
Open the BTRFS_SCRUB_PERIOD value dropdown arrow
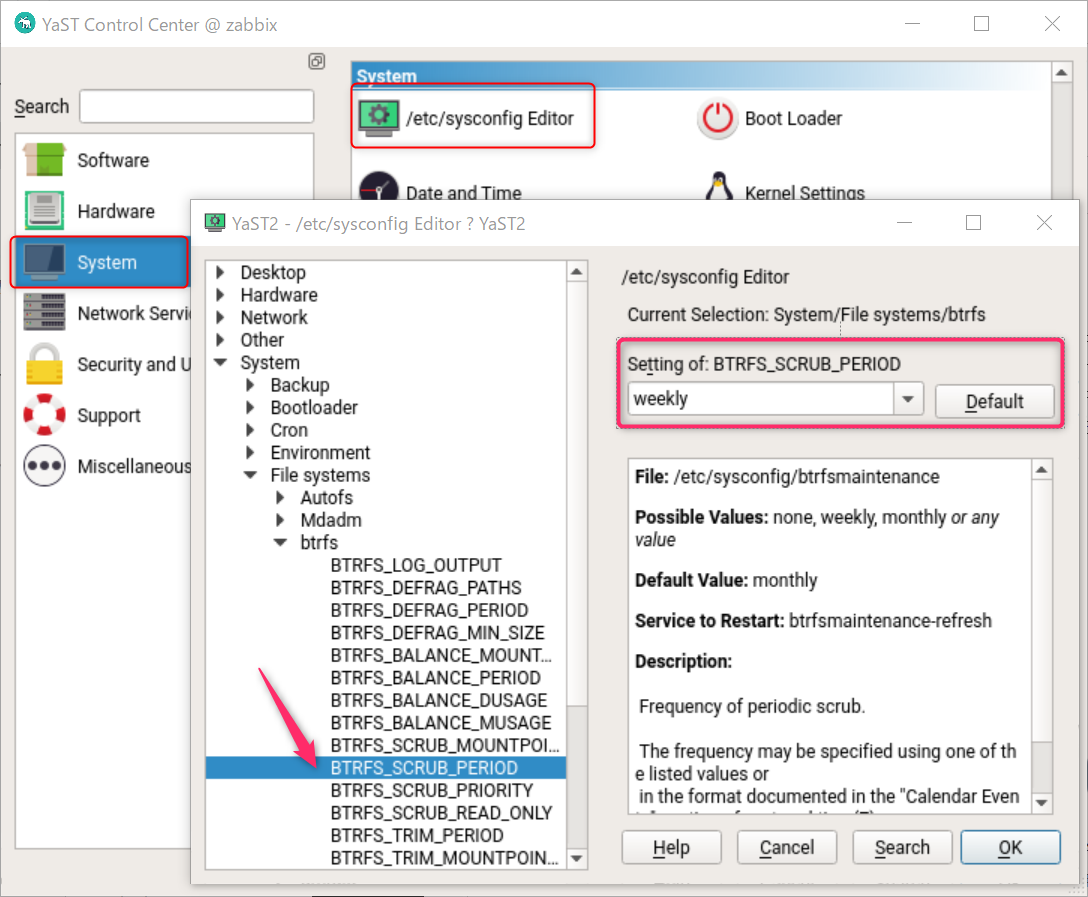908,399
